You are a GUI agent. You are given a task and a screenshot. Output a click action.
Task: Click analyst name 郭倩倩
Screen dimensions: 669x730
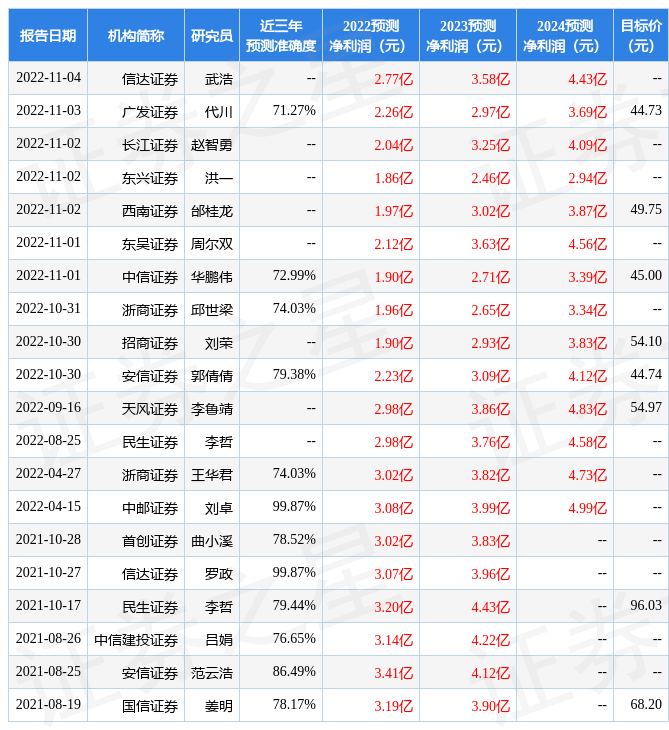tap(212, 377)
